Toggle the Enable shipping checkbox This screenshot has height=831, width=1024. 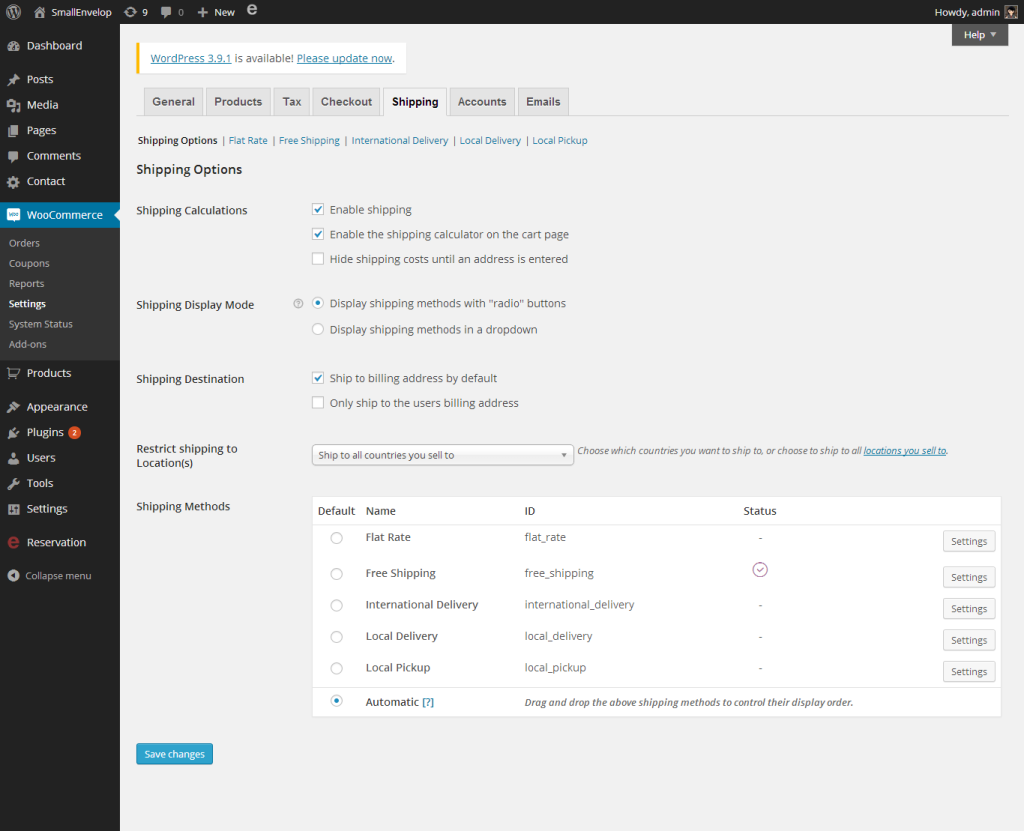click(318, 209)
